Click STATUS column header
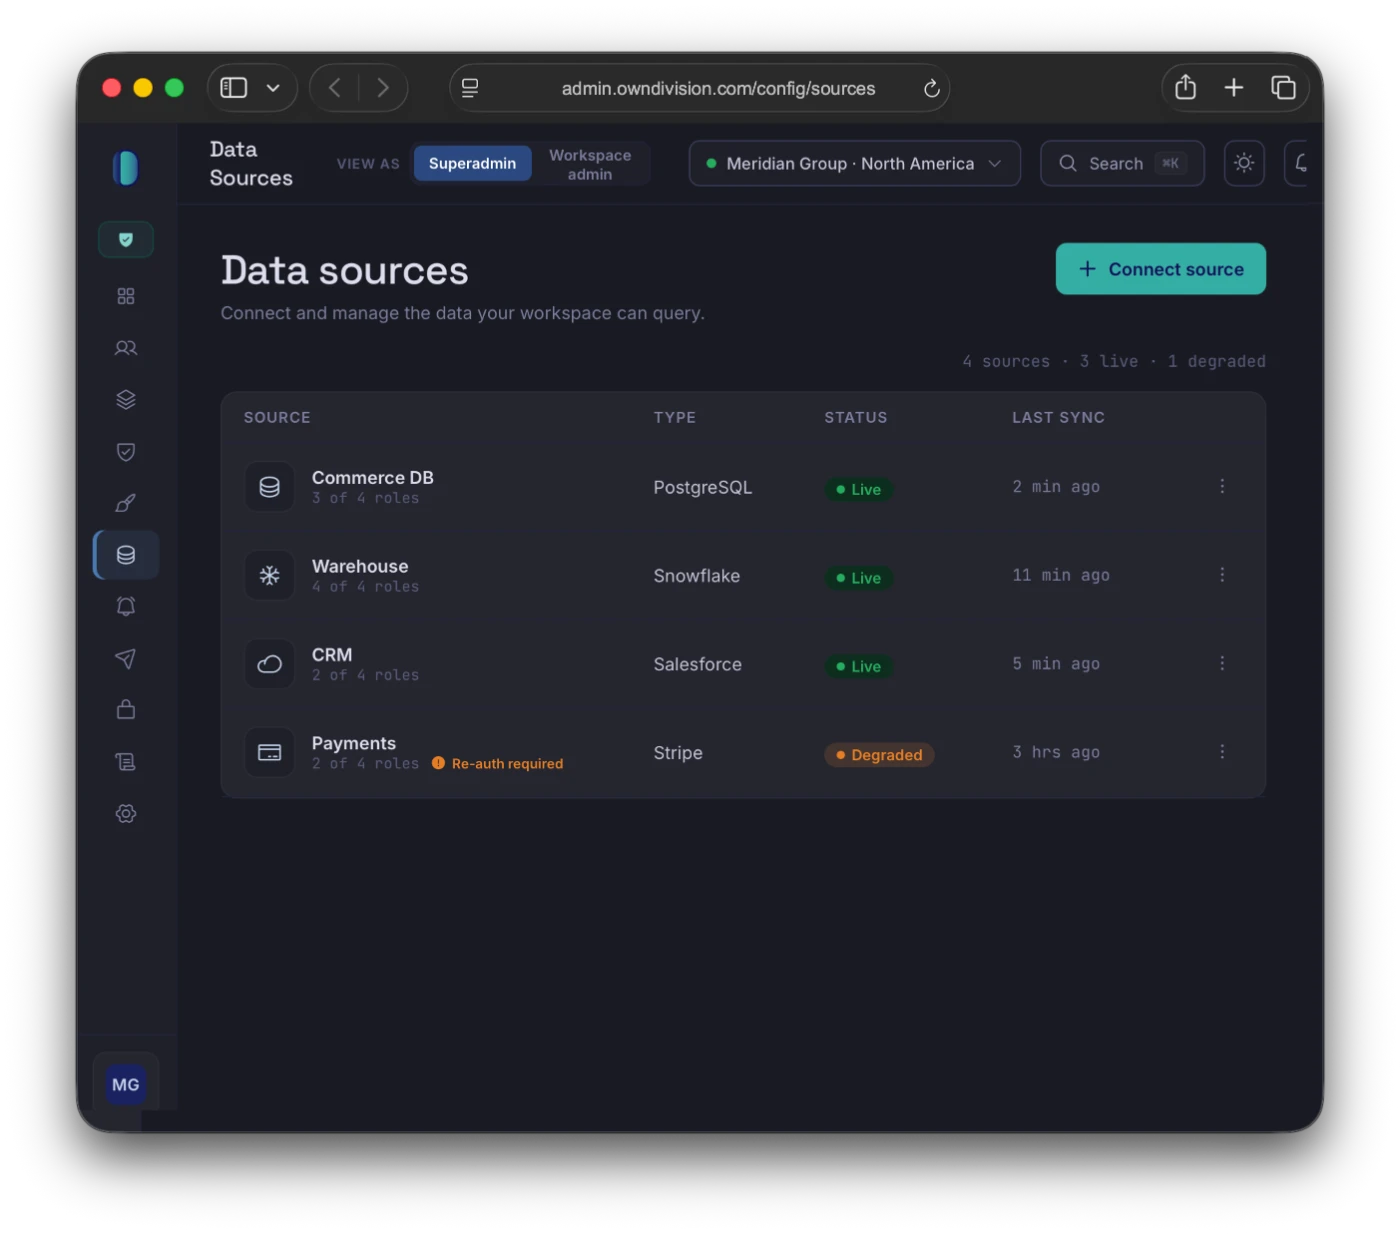Screen dimensions: 1400x1235 855,418
